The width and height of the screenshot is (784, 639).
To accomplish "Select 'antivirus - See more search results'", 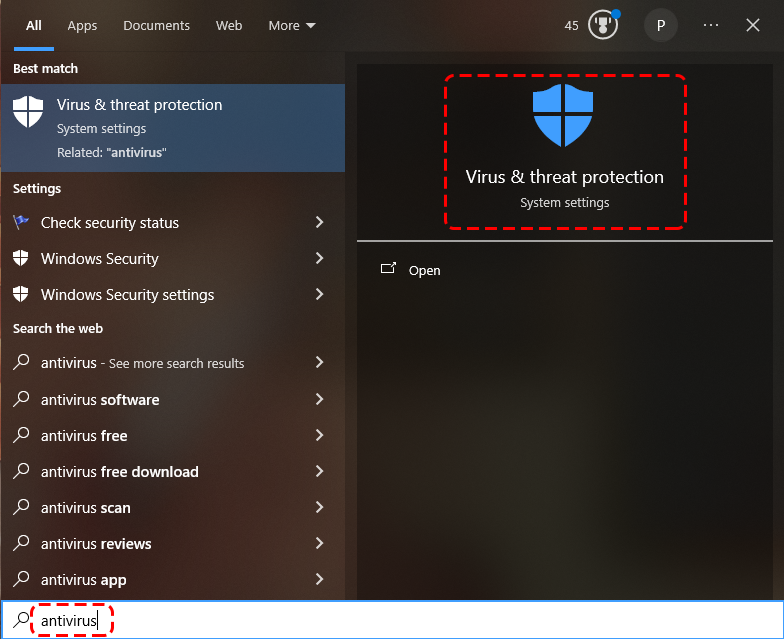I will (142, 363).
